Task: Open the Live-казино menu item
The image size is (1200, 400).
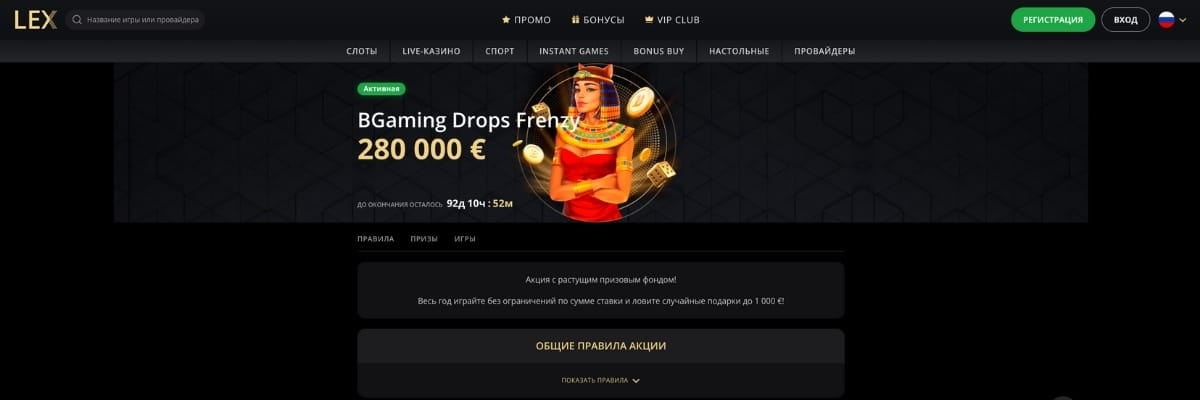Action: coord(431,51)
